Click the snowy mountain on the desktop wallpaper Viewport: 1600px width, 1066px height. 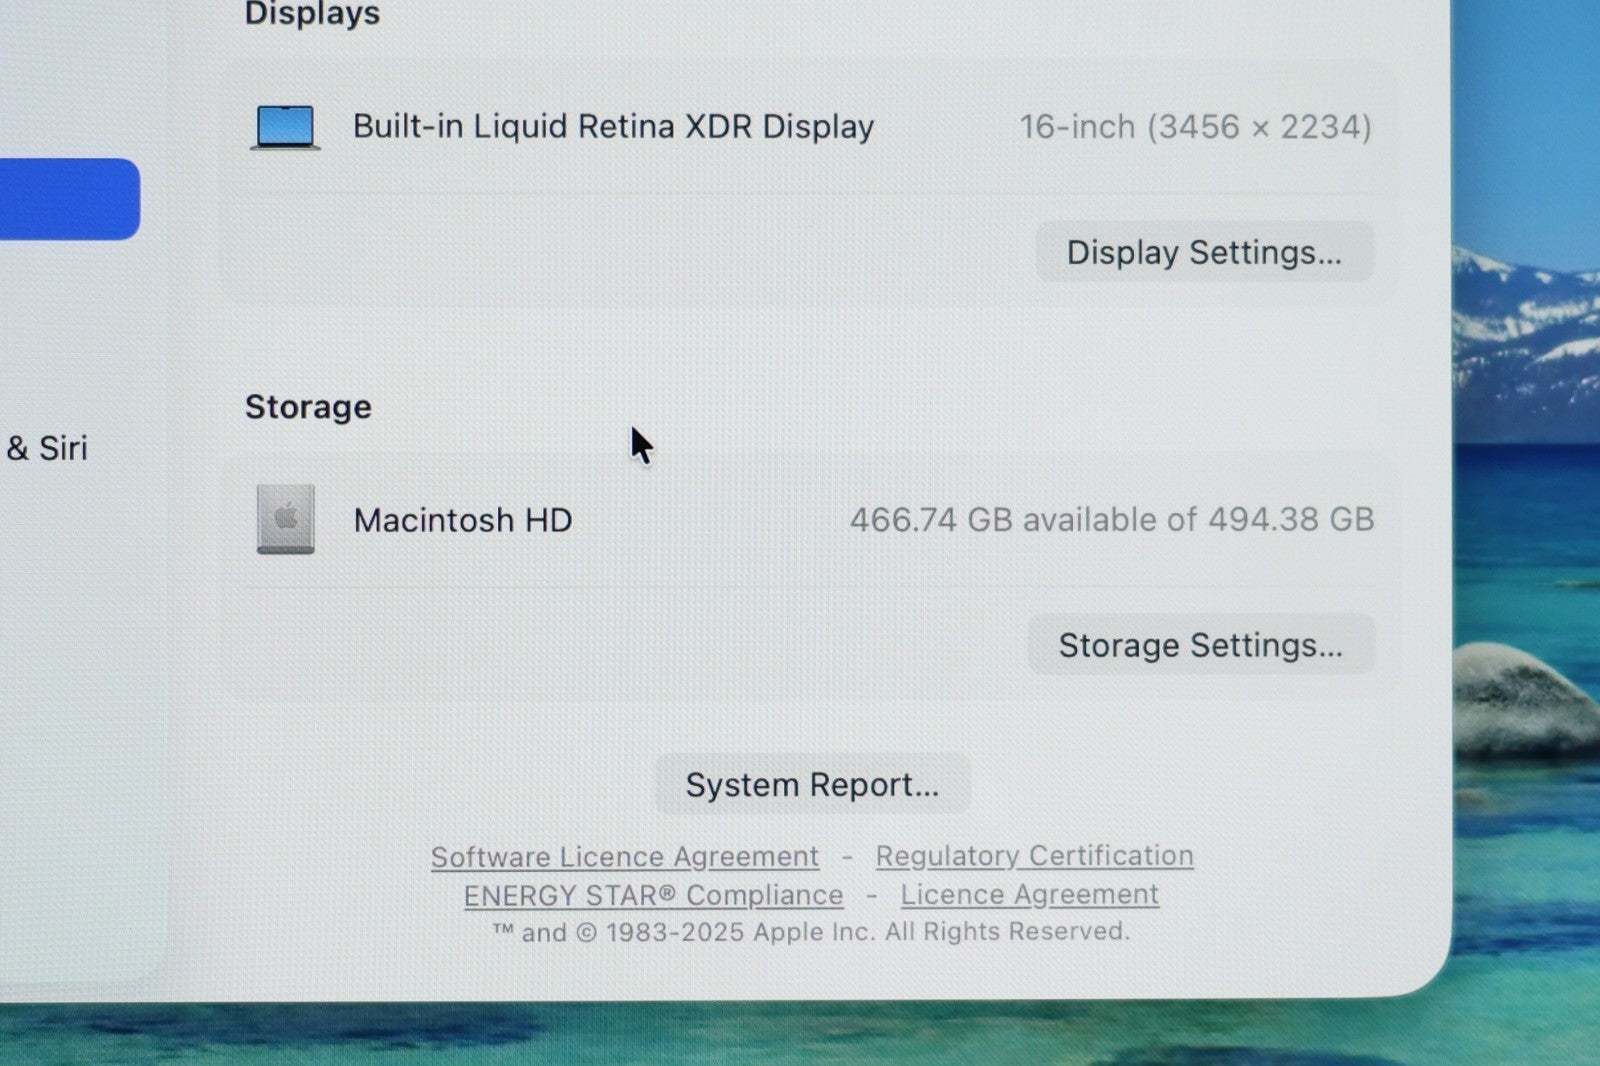pyautogui.click(x=1525, y=320)
